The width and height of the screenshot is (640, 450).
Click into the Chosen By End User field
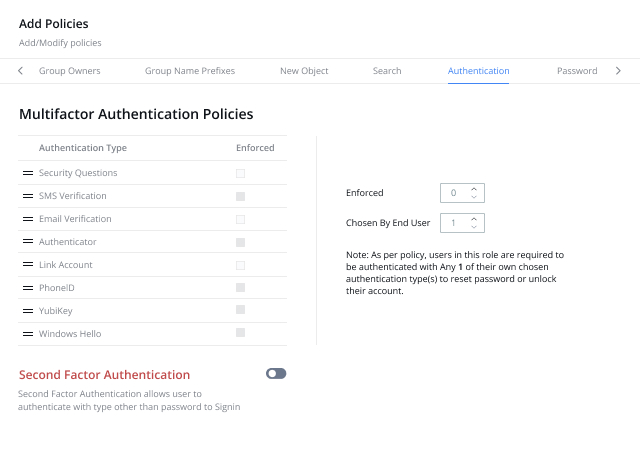coord(462,223)
